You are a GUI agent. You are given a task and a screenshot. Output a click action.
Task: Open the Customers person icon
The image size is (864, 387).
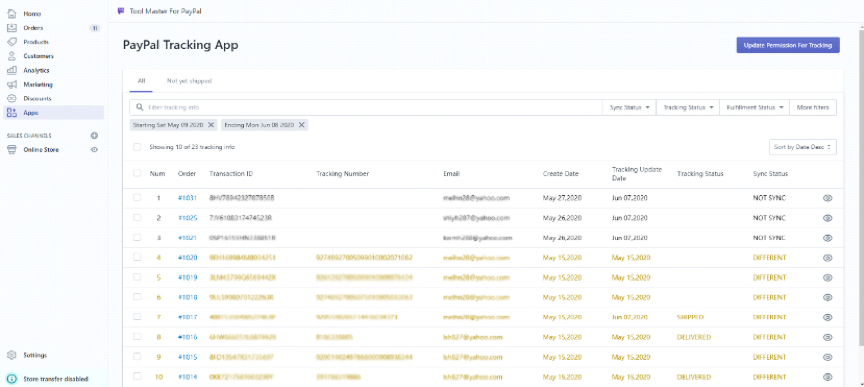tap(12, 56)
